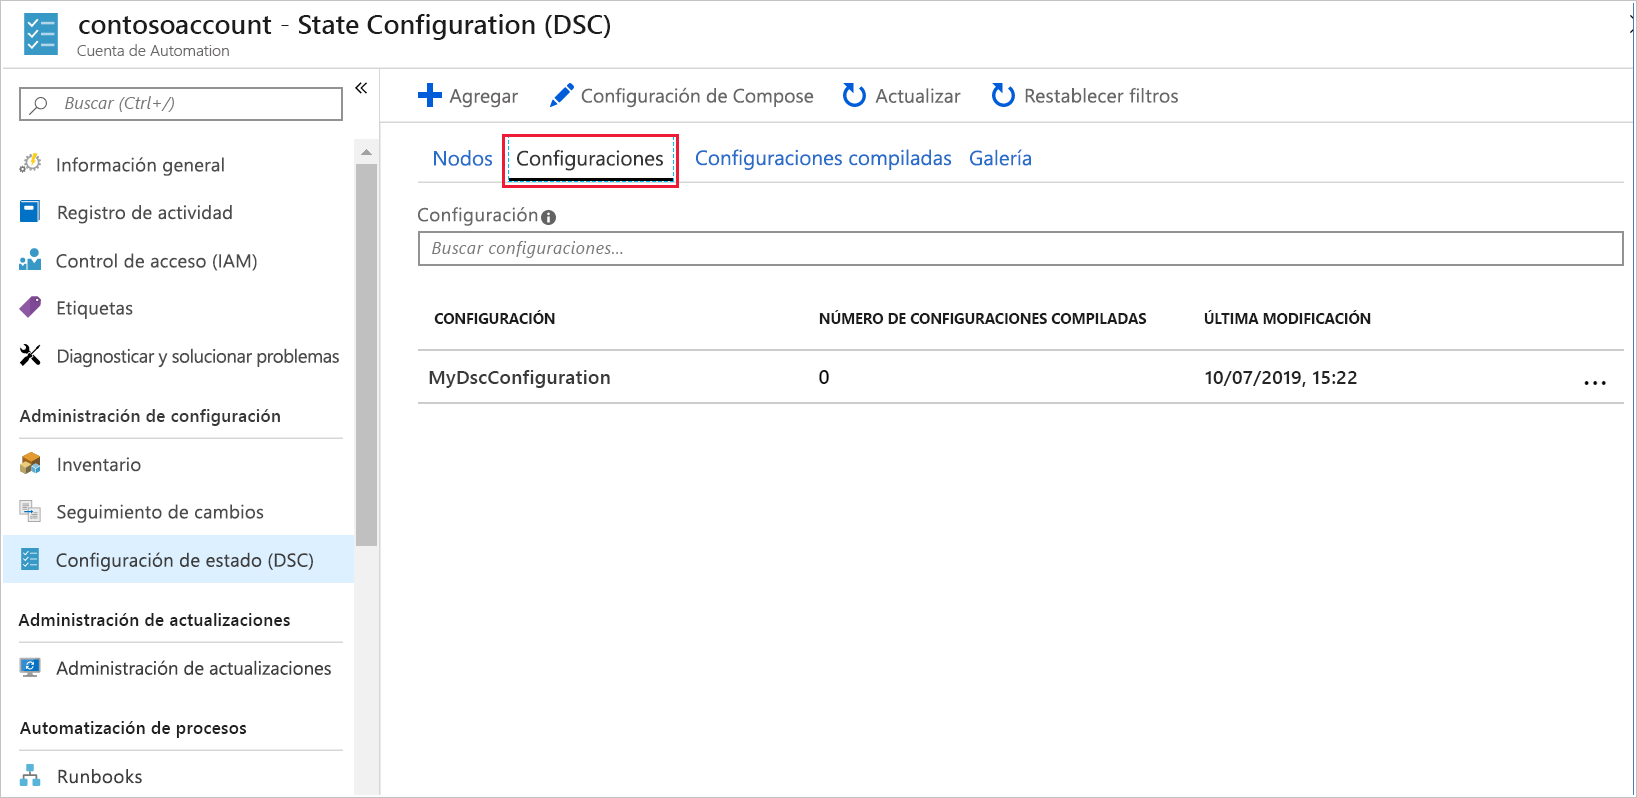This screenshot has height=798, width=1637.
Task: Click the info icon beside Configuración label
Action: pos(548,217)
